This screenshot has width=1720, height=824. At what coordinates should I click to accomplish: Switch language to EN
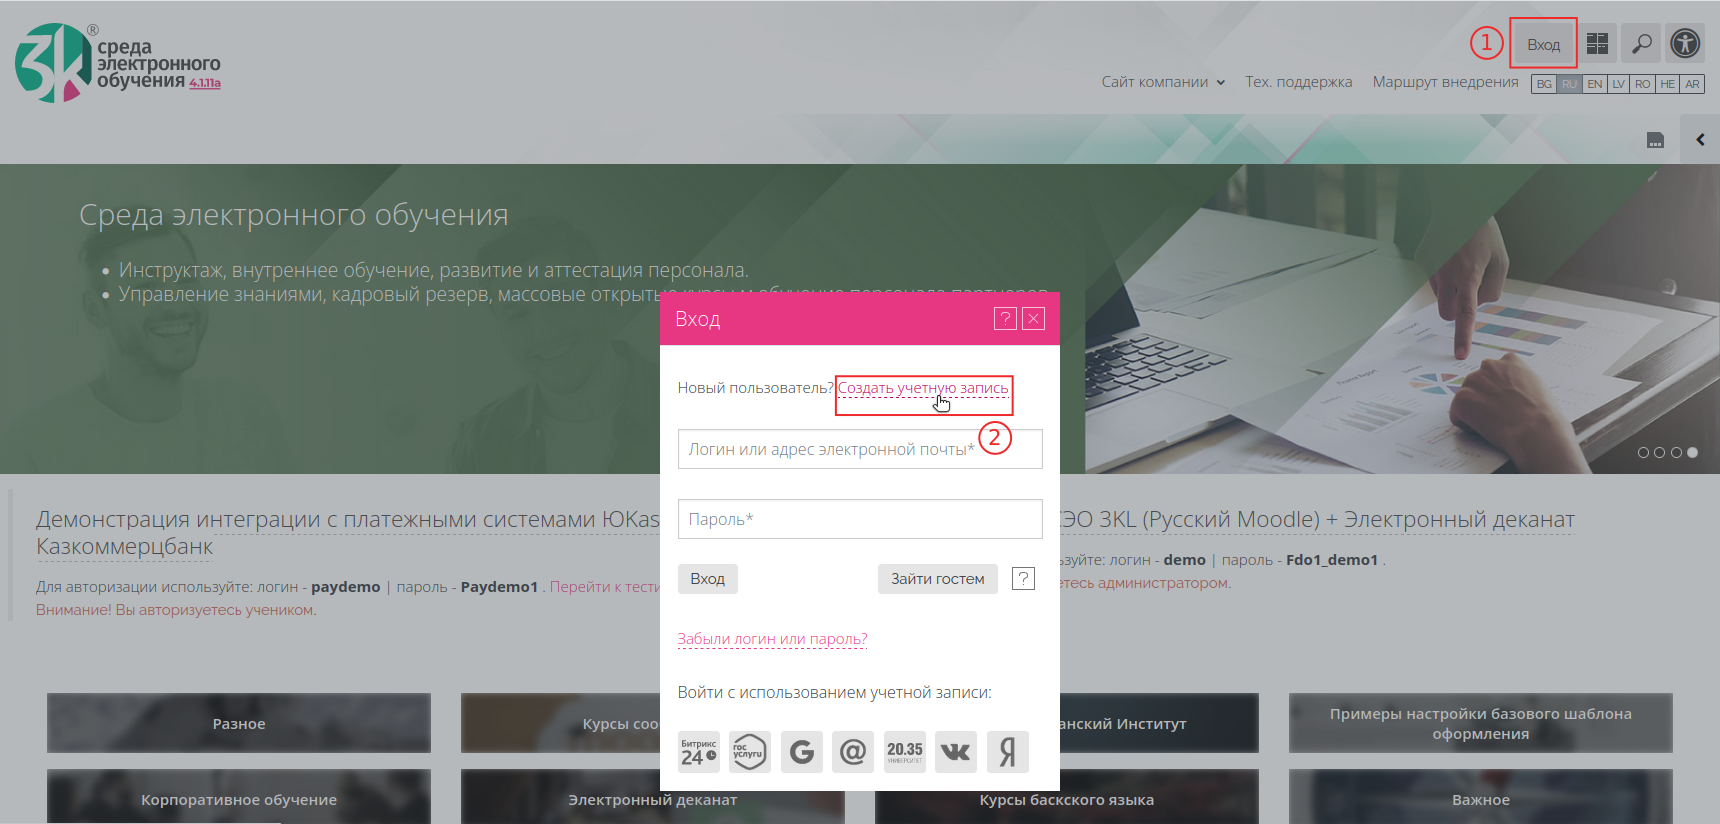coord(1594,84)
